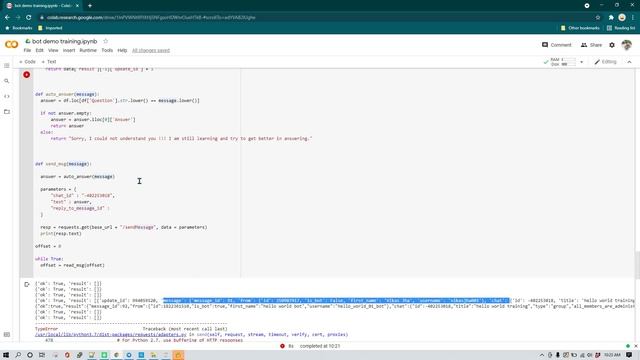Image resolution: width=640 pixels, height=360 pixels.
Task: Click the print(resp.text) code line
Action: pos(61,233)
